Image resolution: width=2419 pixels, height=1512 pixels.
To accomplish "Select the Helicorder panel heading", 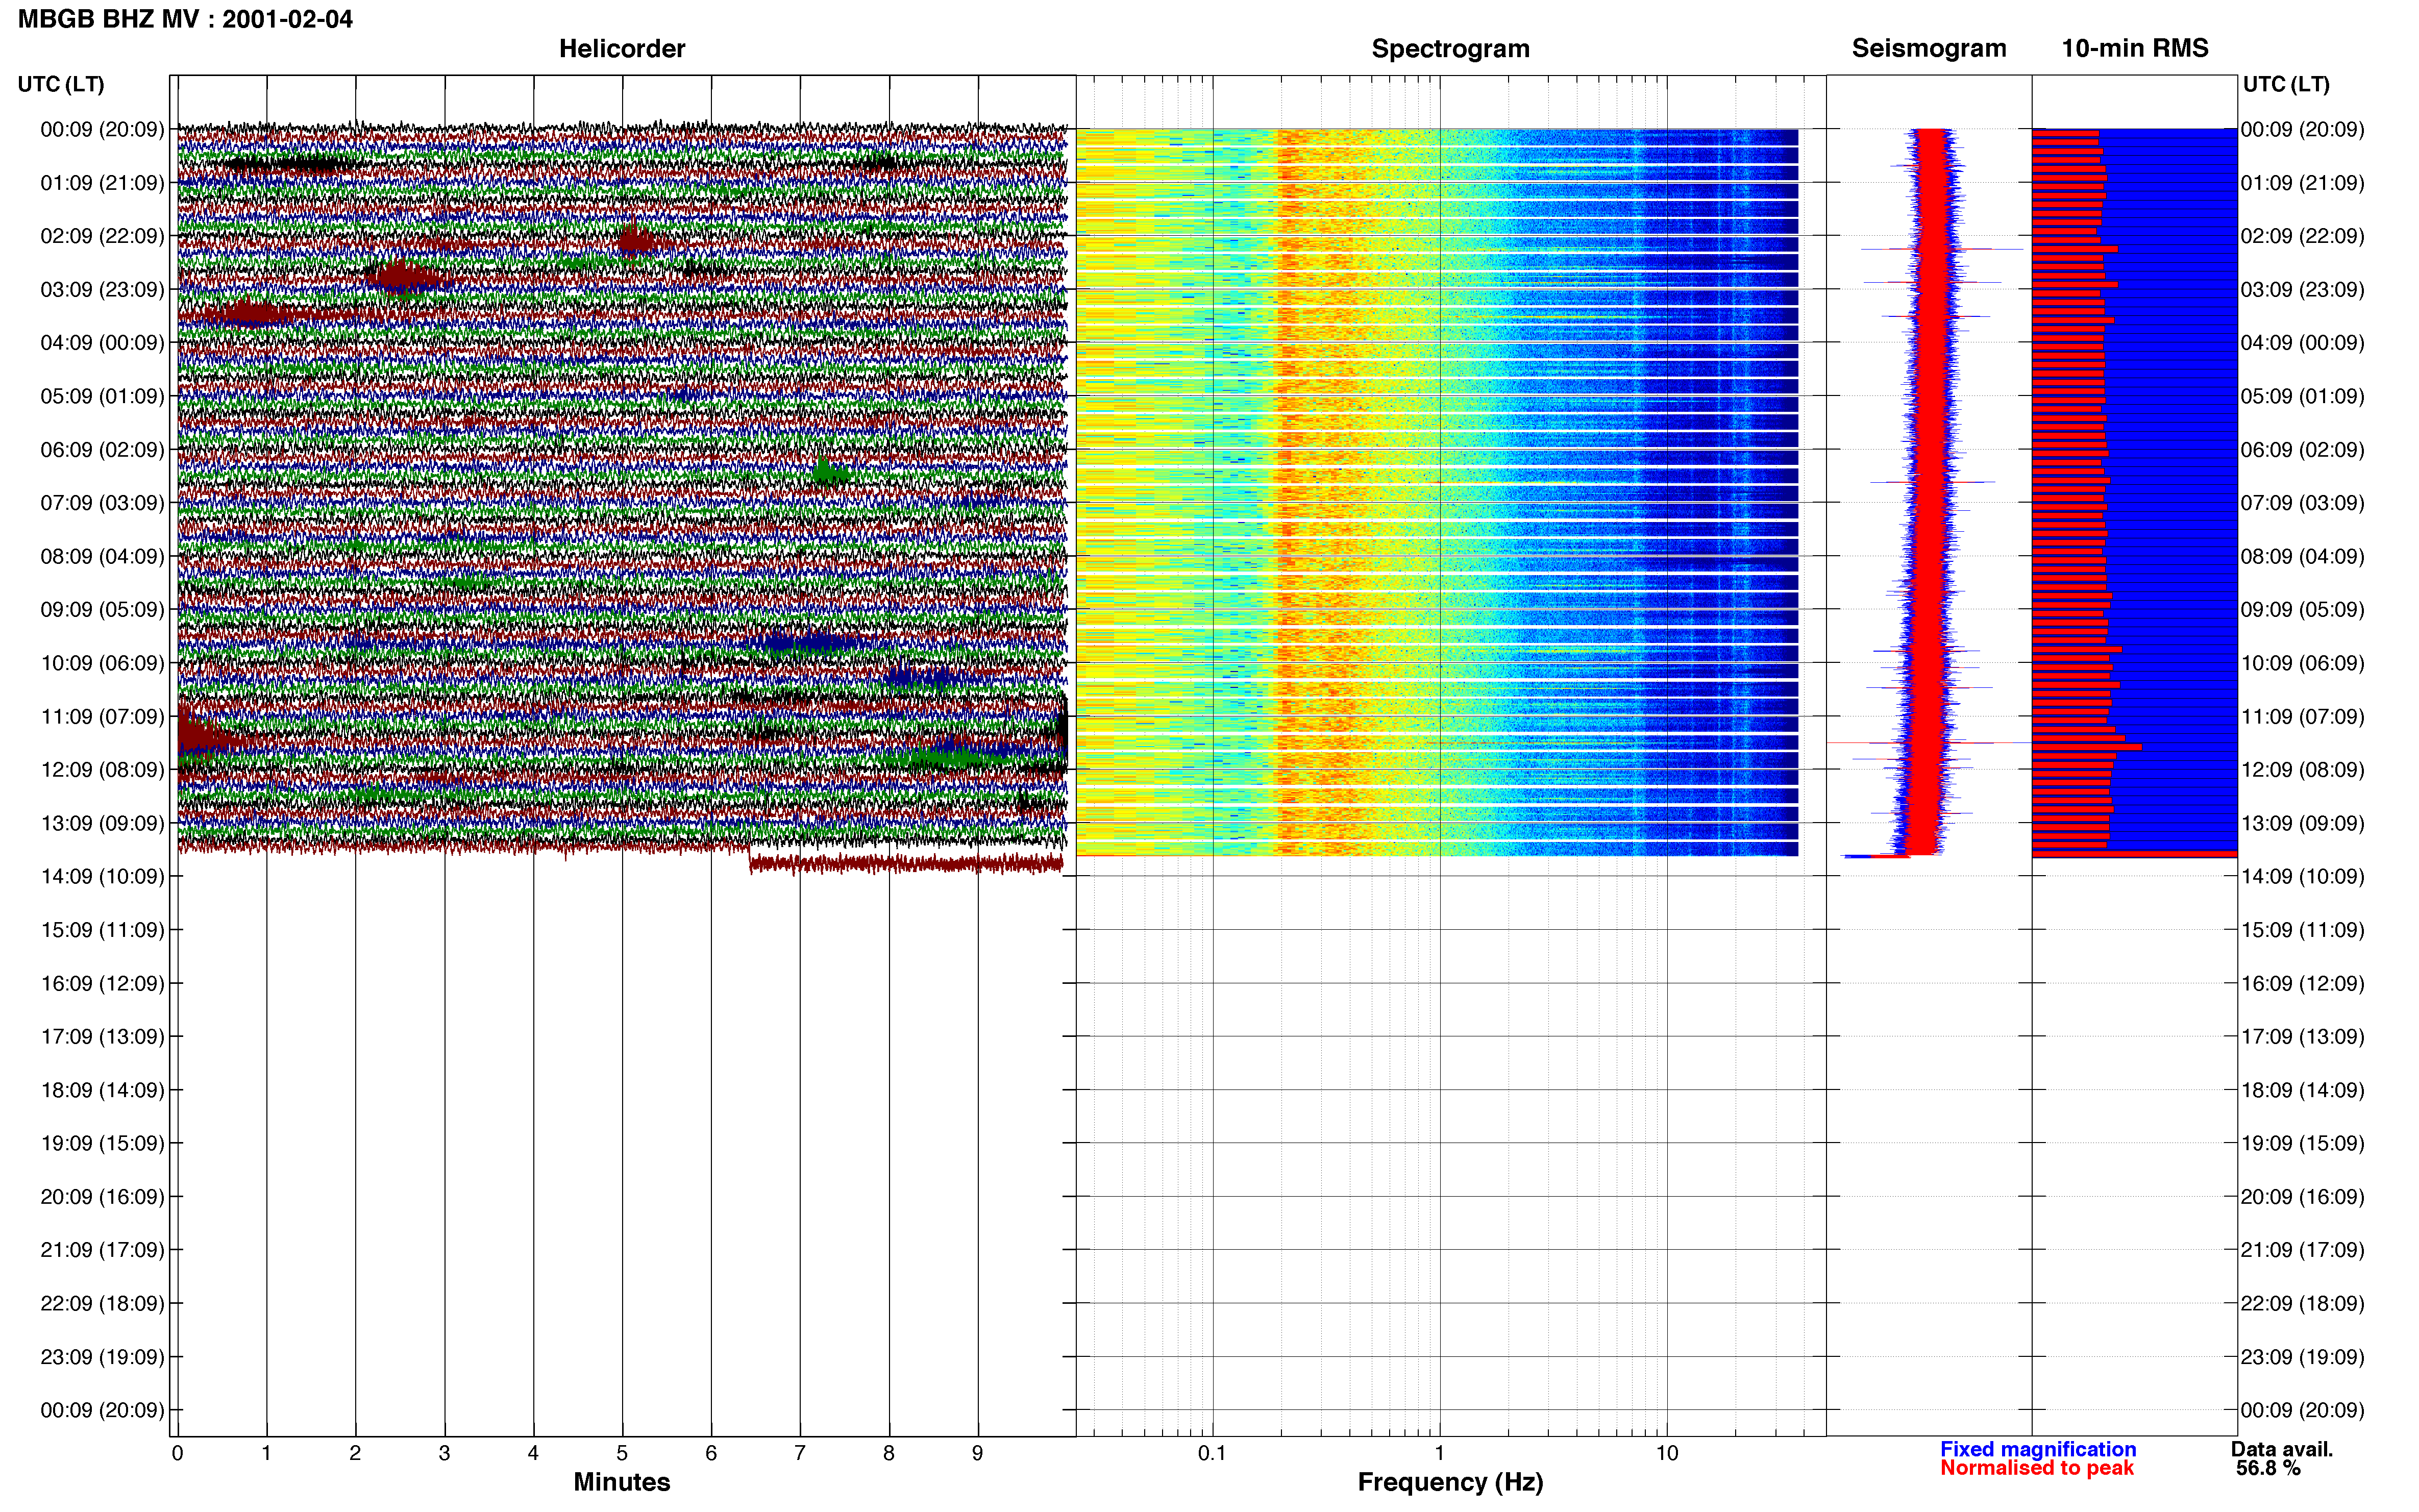I will click(x=621, y=48).
